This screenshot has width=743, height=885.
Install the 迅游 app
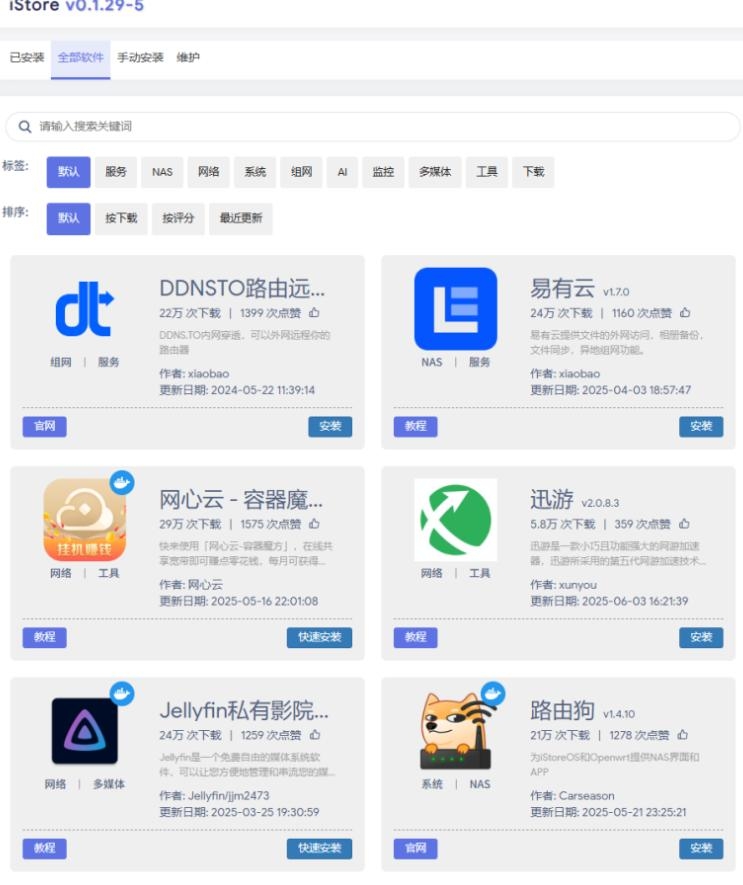tap(701, 637)
